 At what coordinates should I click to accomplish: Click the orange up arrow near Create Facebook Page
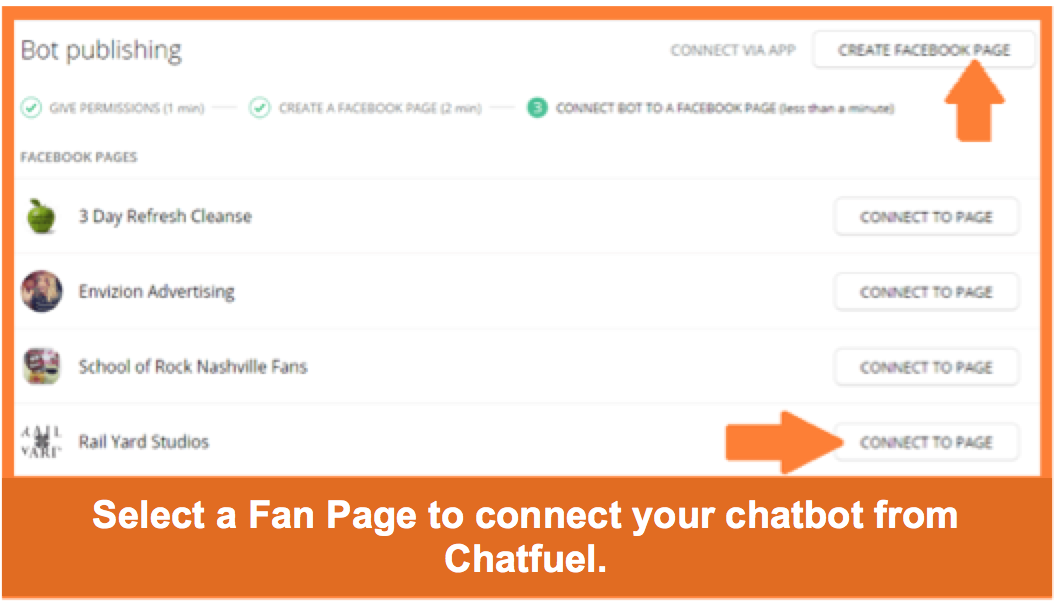tap(974, 100)
